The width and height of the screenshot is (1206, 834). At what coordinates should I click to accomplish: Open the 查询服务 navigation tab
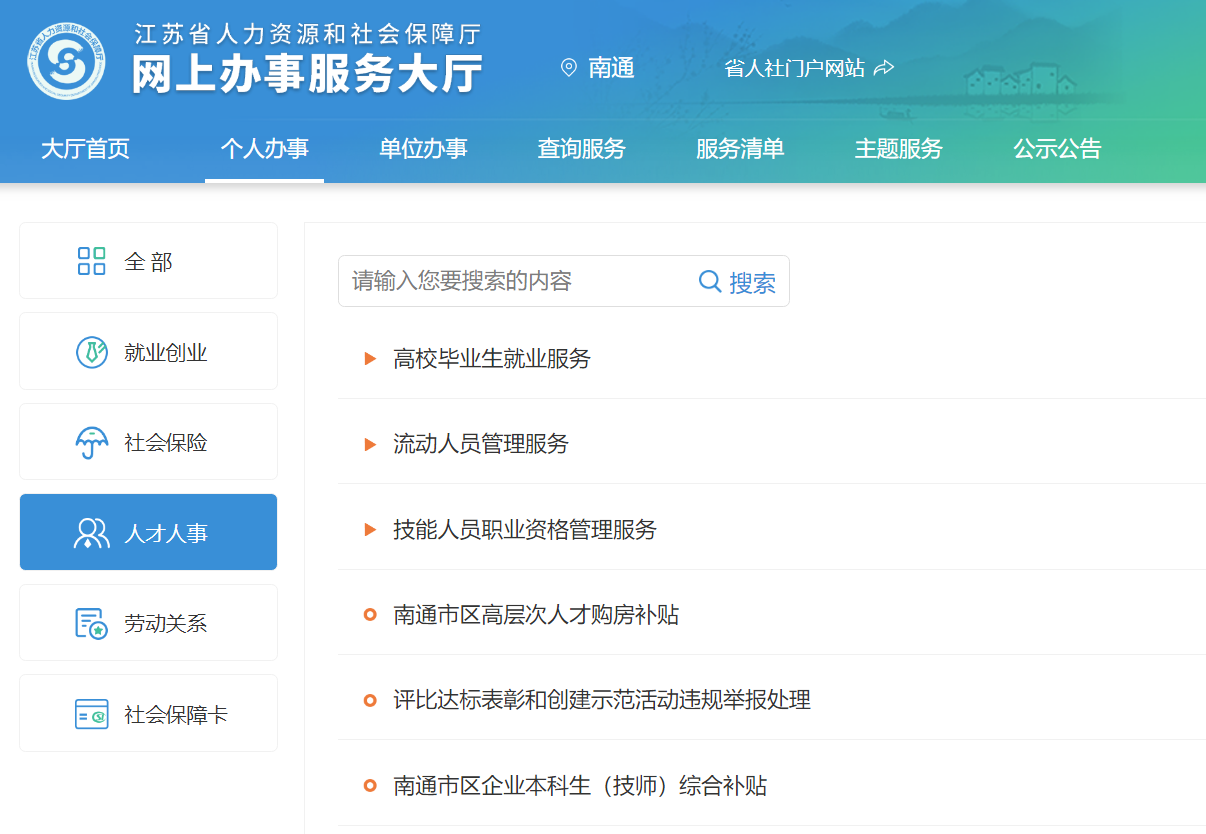point(581,149)
